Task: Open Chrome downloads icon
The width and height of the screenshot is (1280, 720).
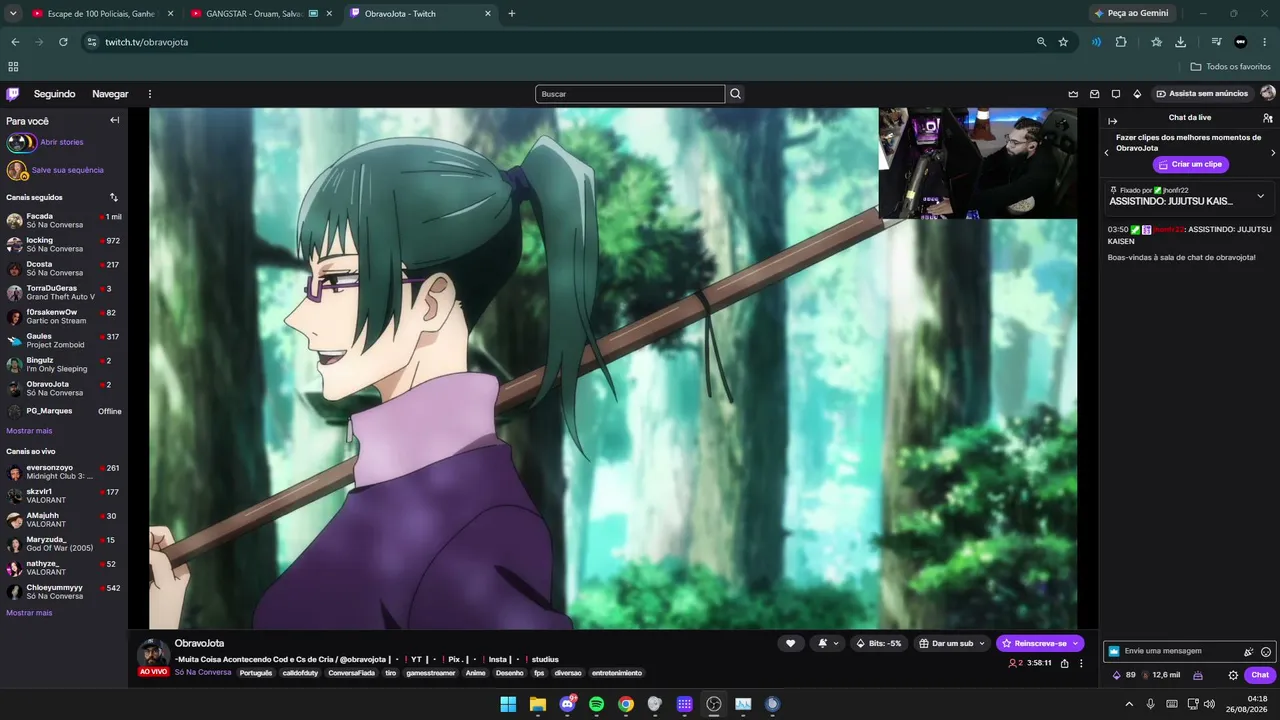Action: coord(1181,42)
